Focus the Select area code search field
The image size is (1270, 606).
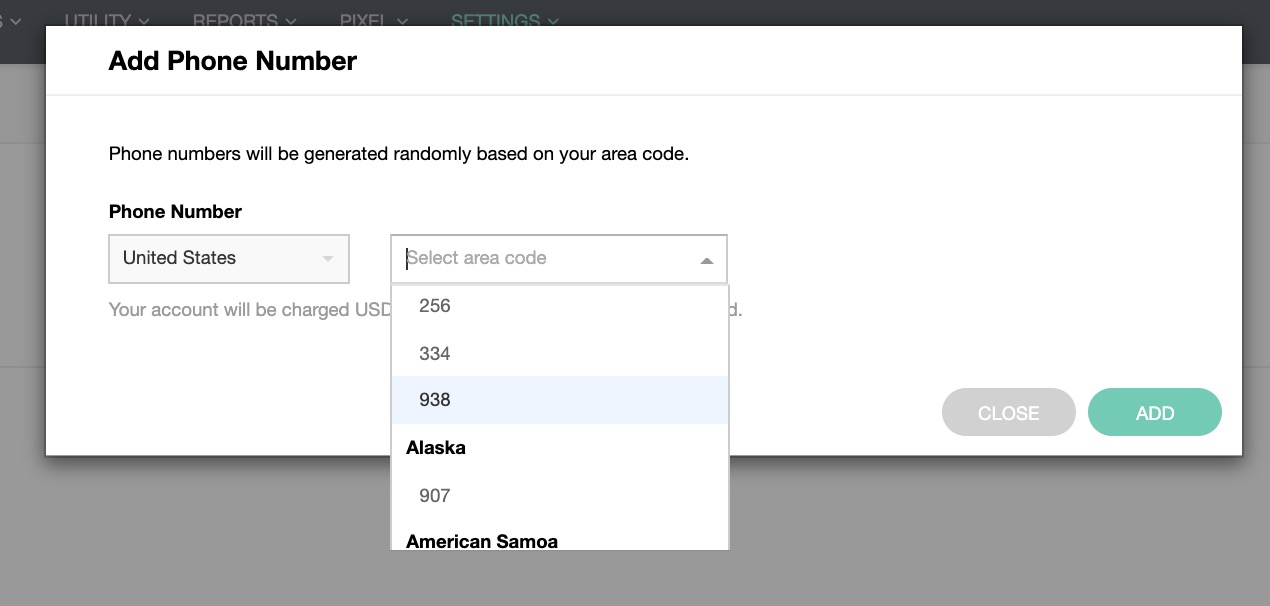(x=540, y=259)
